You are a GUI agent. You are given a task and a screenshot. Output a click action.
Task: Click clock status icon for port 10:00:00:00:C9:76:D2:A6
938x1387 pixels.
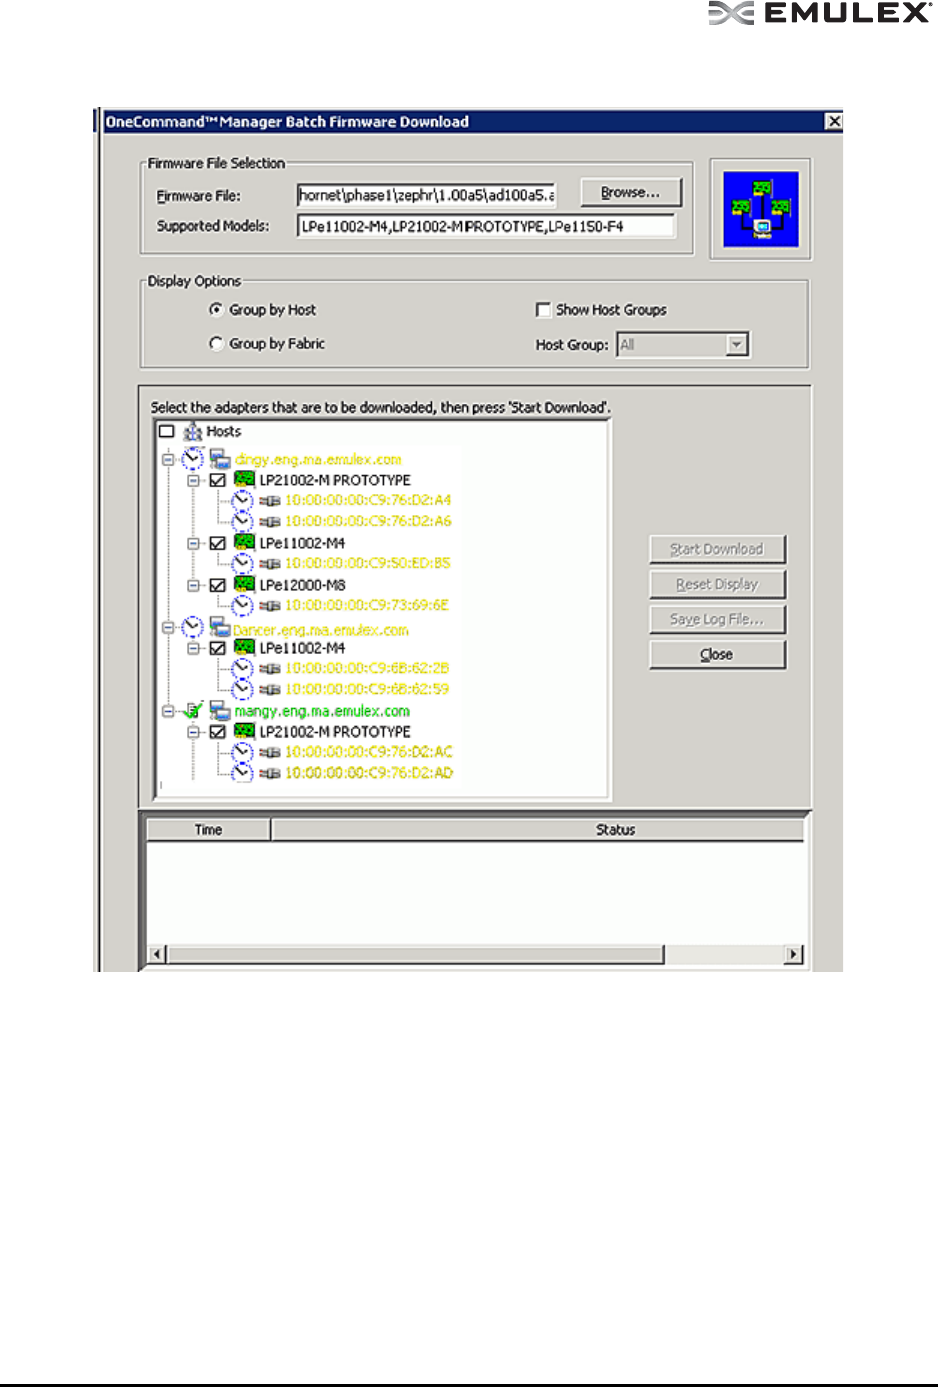click(x=242, y=521)
